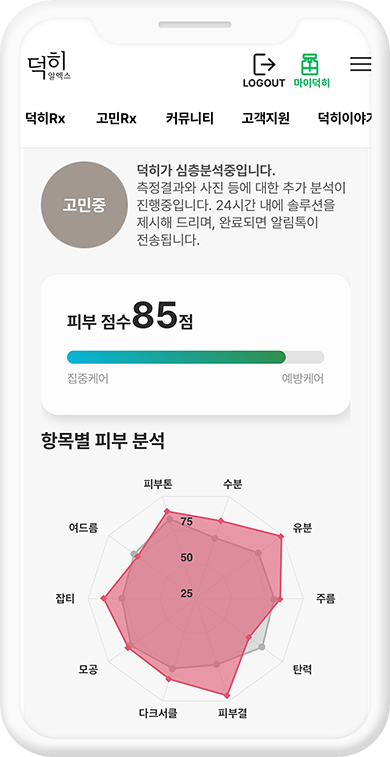Click the skin score progress bar
Screen dimensions: 390x757
[x=195, y=357]
